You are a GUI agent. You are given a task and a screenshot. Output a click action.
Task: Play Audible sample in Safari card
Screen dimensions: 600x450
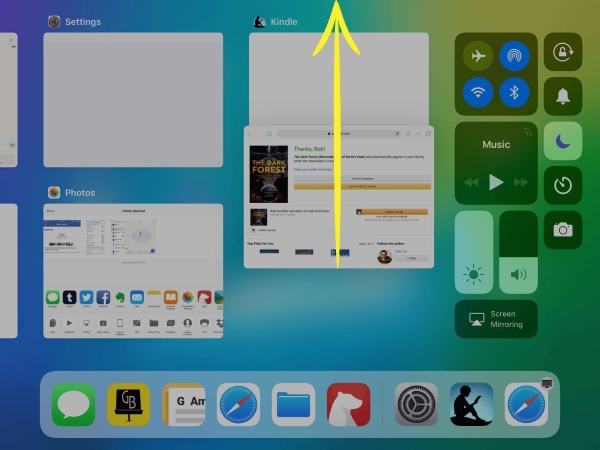(253, 230)
